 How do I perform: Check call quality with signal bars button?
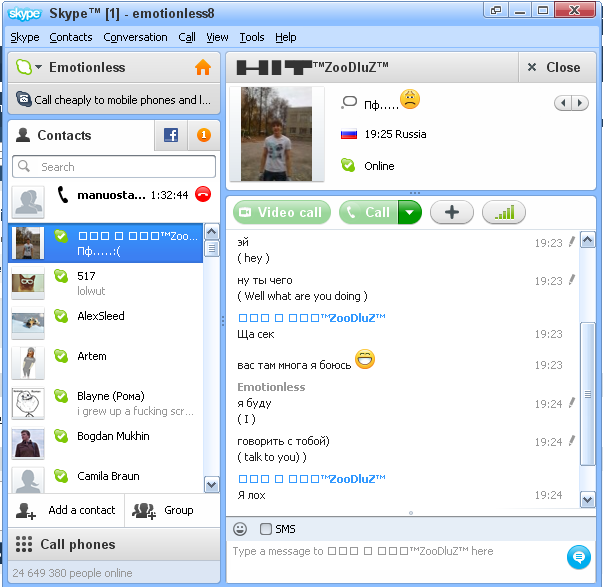(504, 212)
